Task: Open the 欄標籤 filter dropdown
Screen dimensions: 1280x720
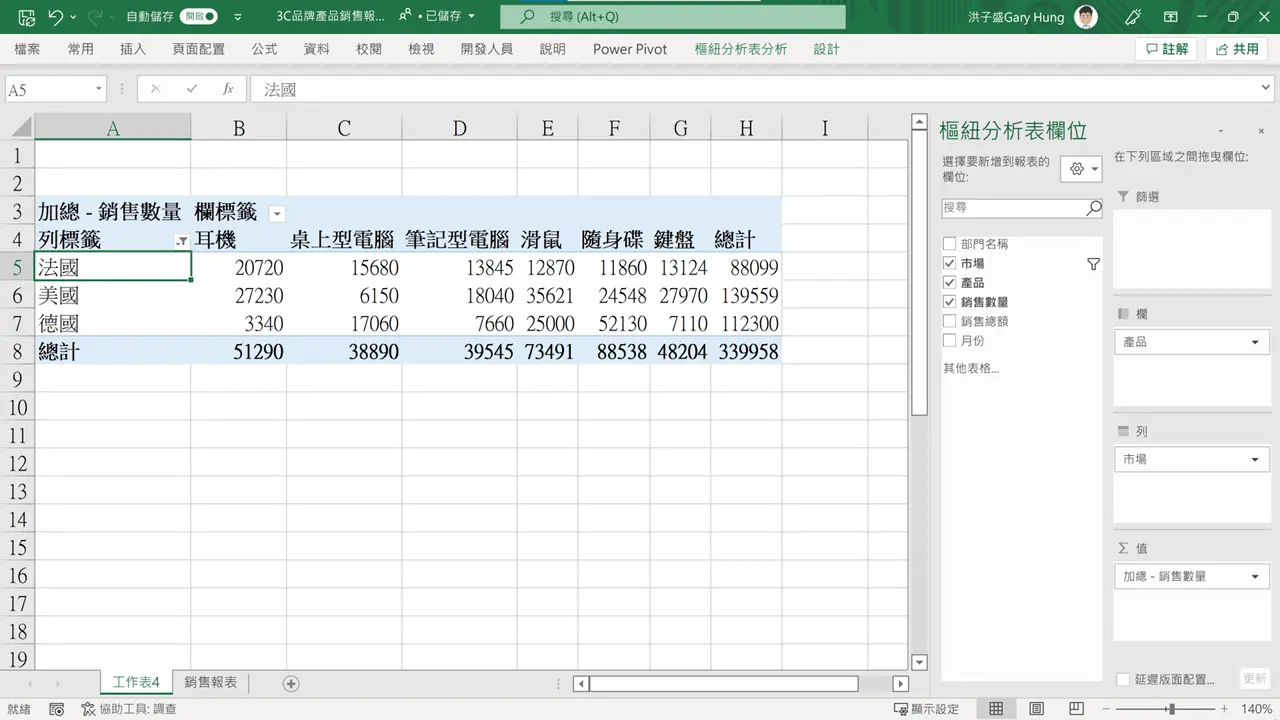Action: click(x=277, y=213)
